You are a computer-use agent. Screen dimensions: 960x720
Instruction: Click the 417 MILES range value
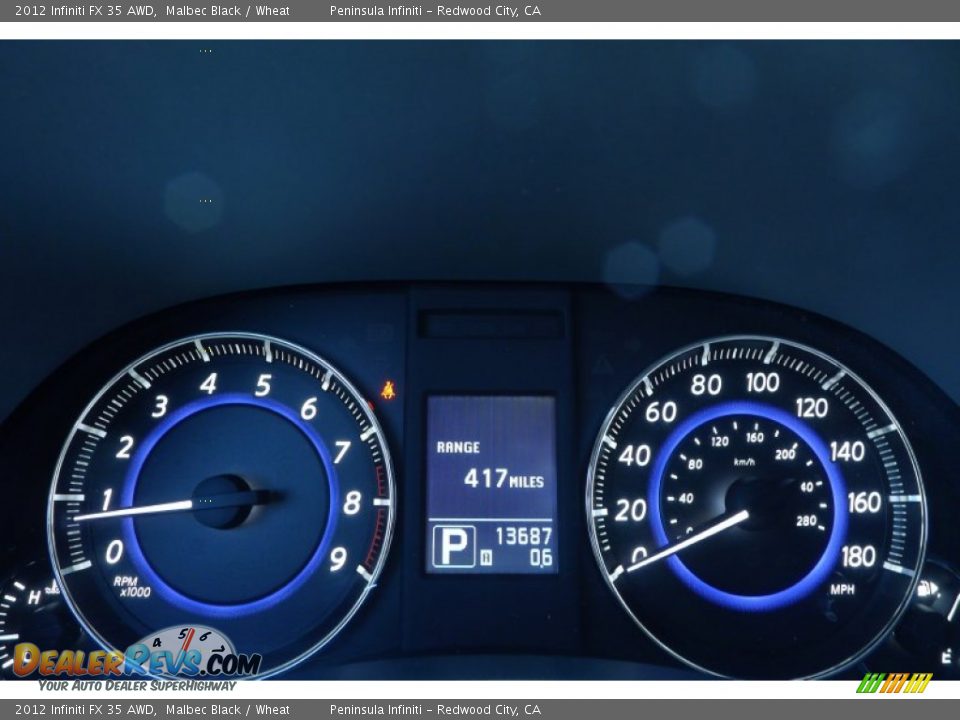coord(503,479)
